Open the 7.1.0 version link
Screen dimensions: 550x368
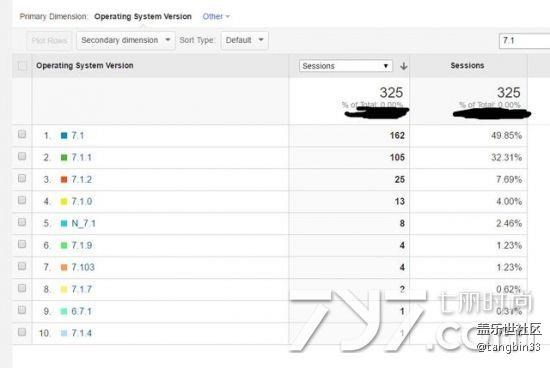81,201
